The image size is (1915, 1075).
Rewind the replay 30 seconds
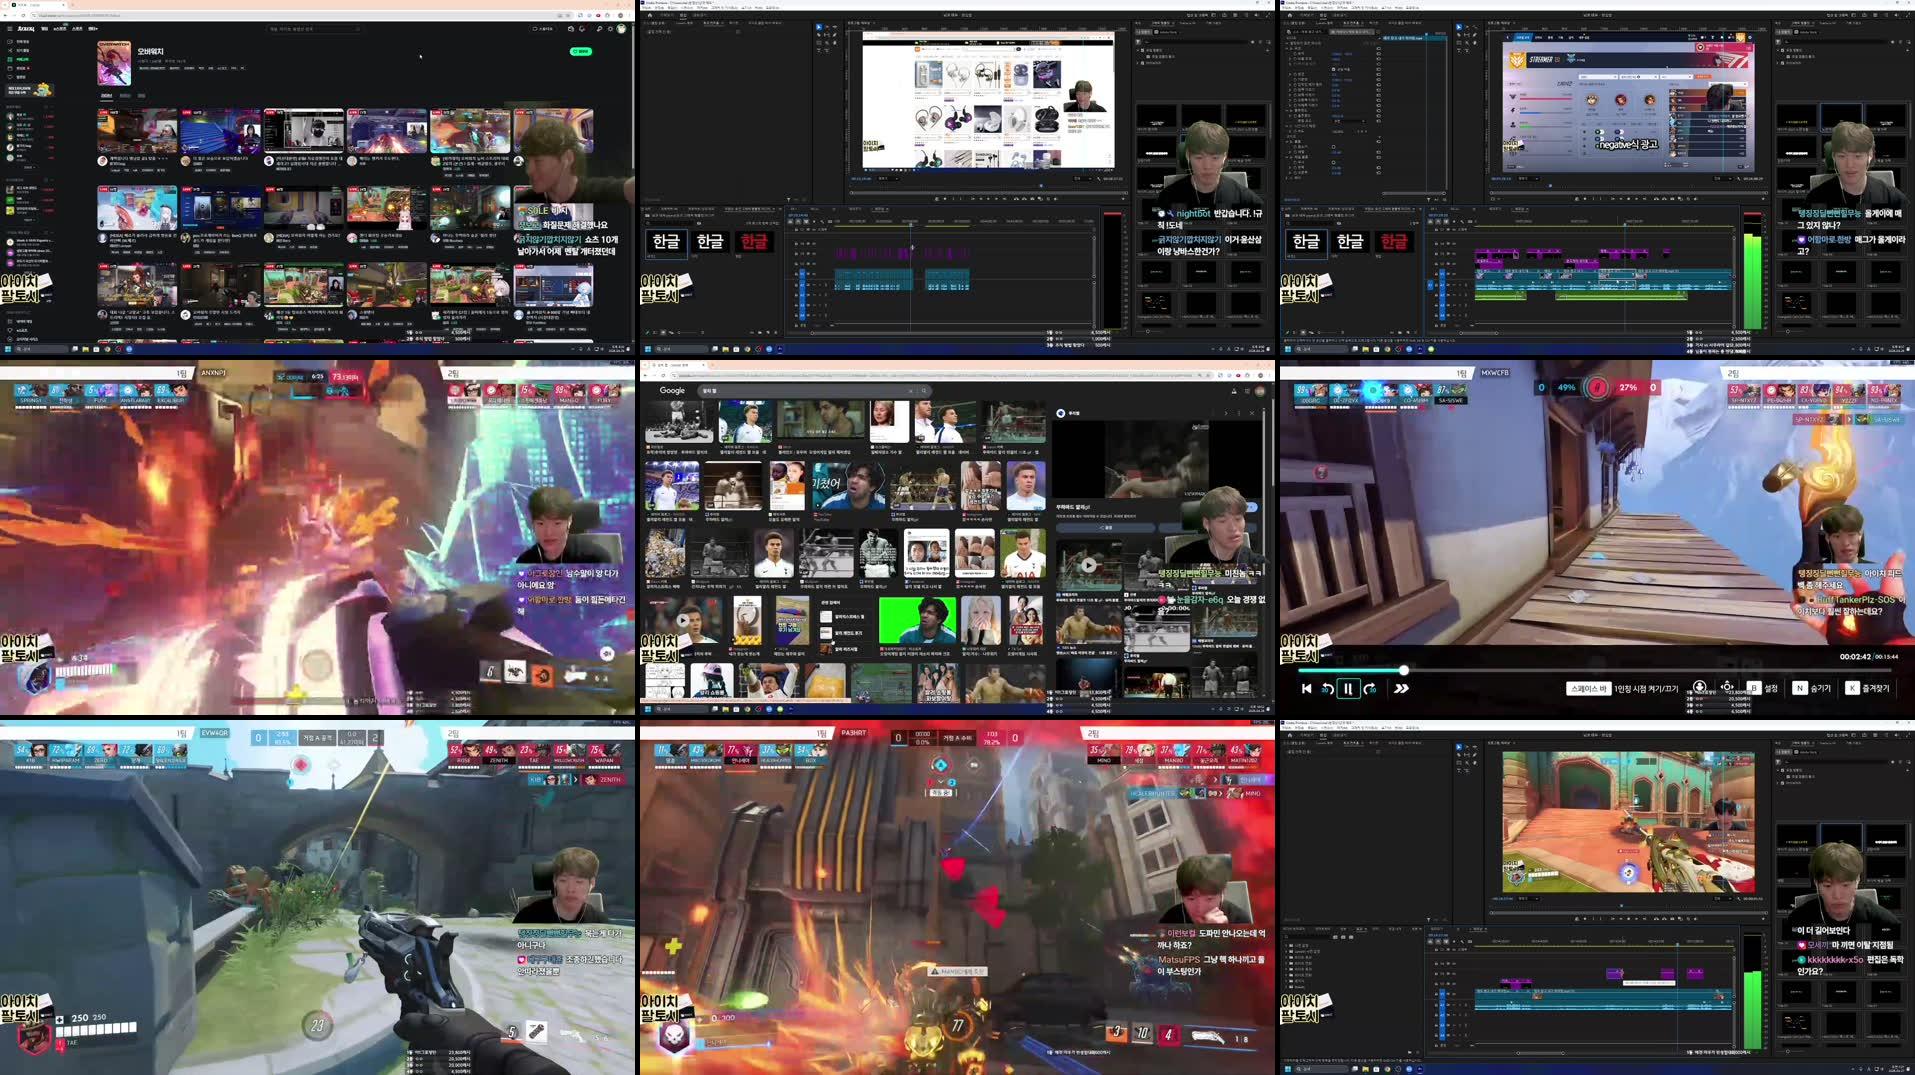[1327, 688]
